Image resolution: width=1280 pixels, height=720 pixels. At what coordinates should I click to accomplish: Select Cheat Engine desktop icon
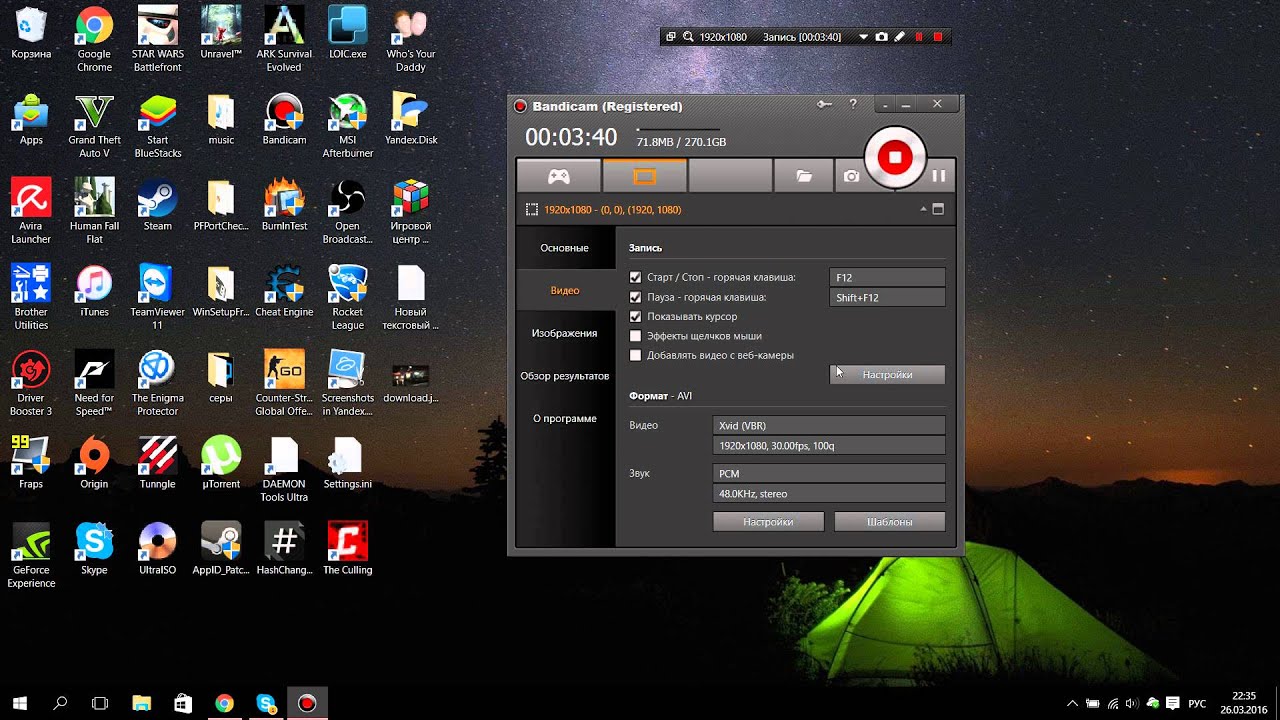pyautogui.click(x=284, y=291)
